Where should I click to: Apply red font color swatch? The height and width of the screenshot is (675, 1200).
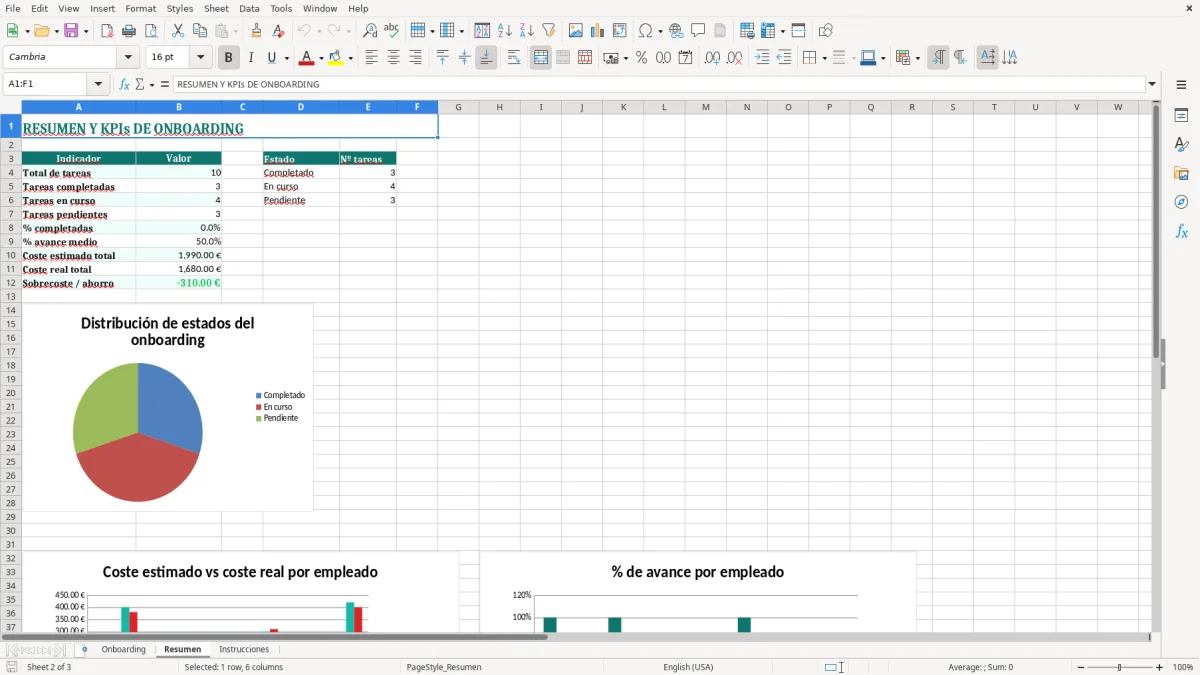coord(306,58)
